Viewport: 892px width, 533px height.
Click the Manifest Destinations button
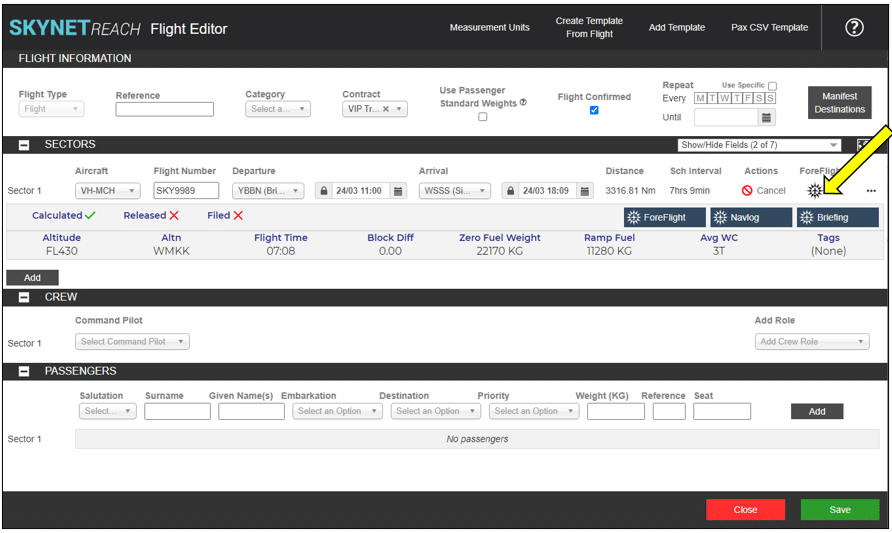(839, 103)
